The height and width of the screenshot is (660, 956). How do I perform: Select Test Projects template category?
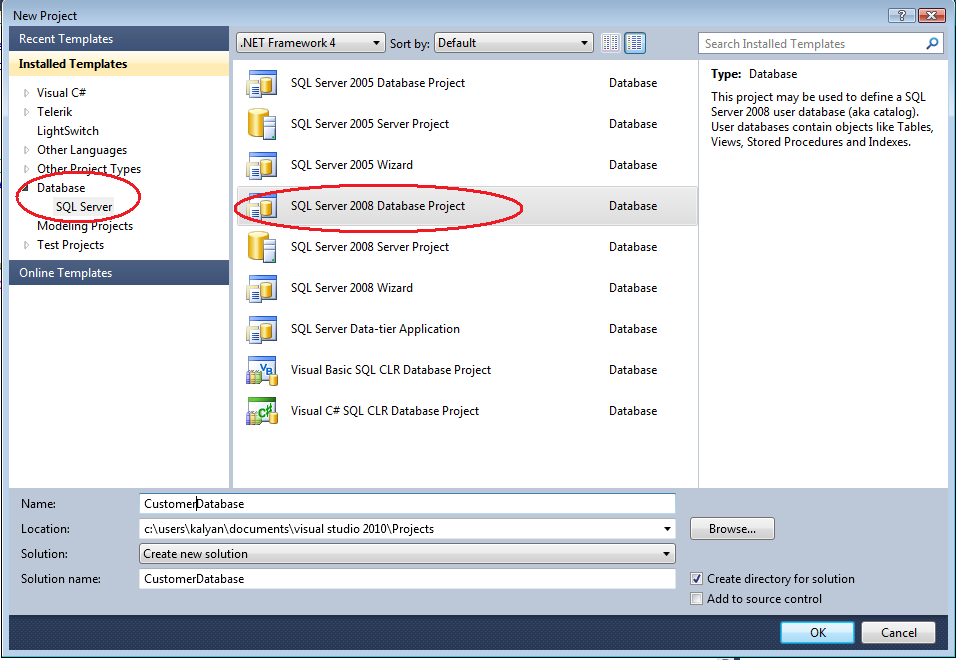pos(70,245)
